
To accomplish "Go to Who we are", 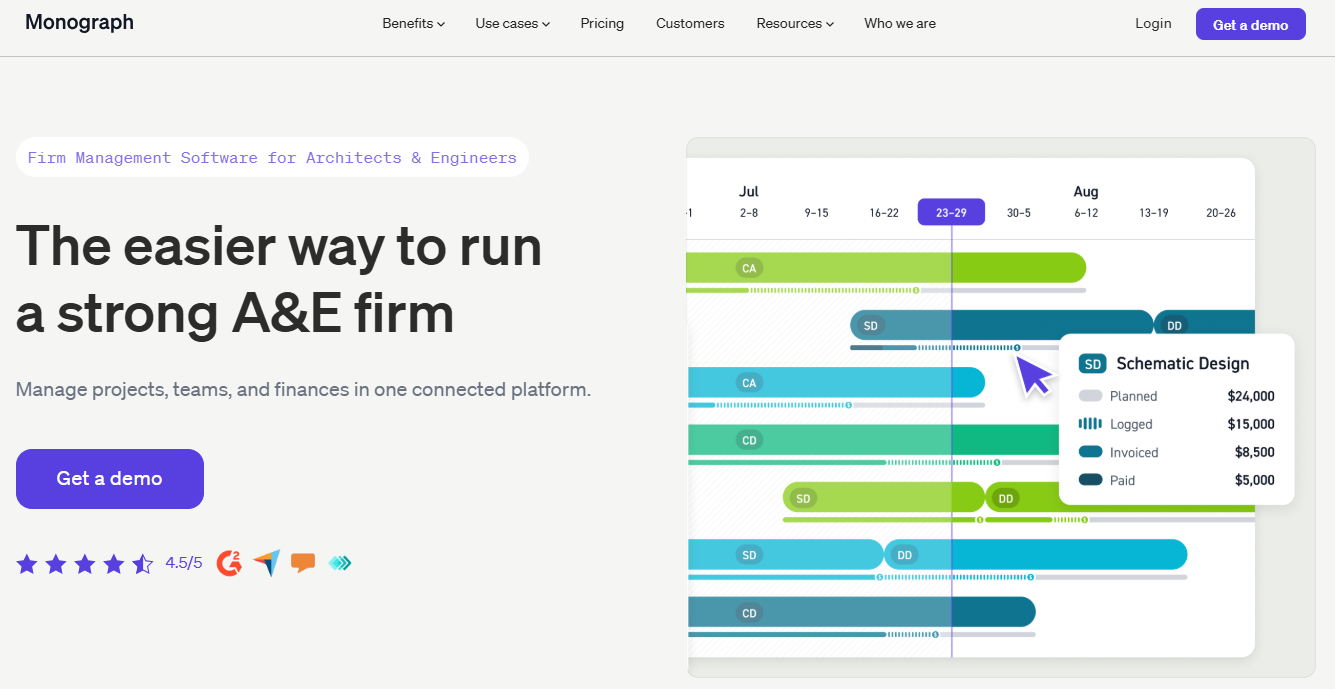I will pyautogui.click(x=900, y=23).
